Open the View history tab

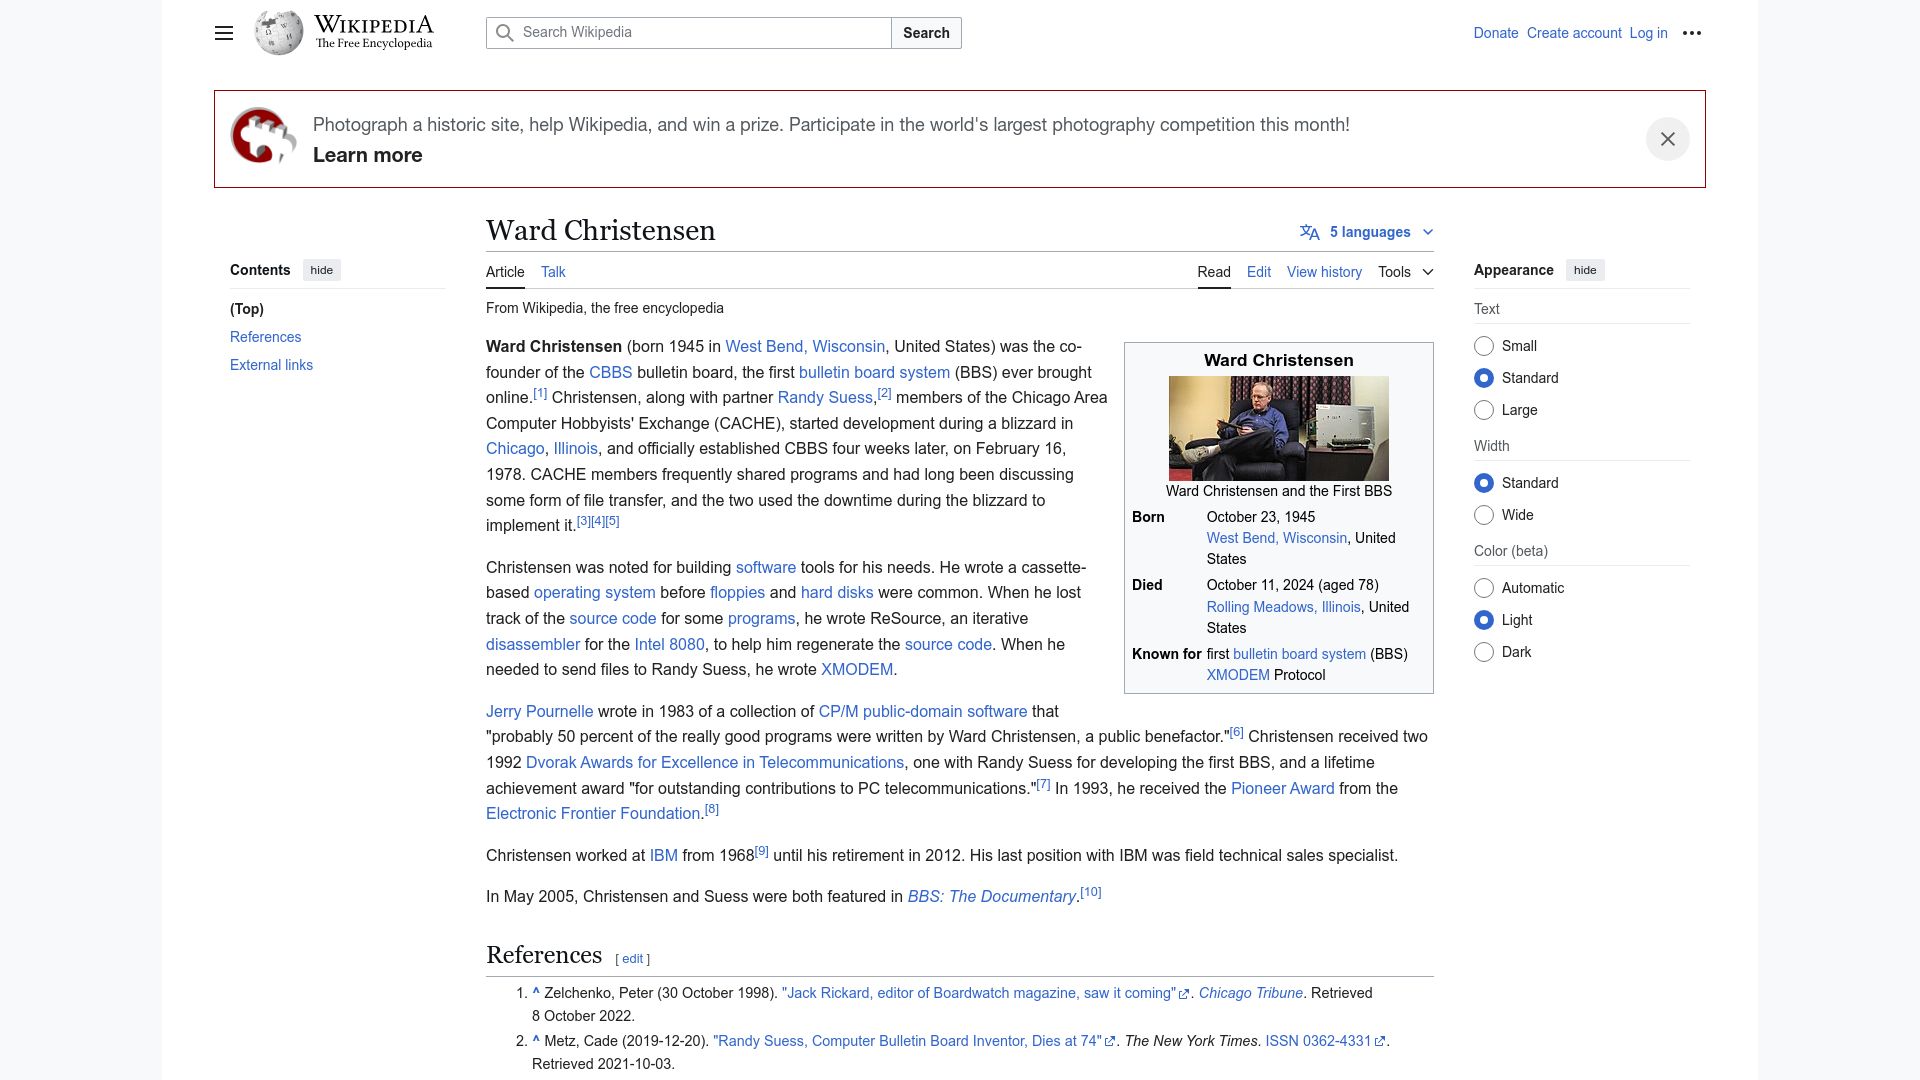coord(1324,272)
